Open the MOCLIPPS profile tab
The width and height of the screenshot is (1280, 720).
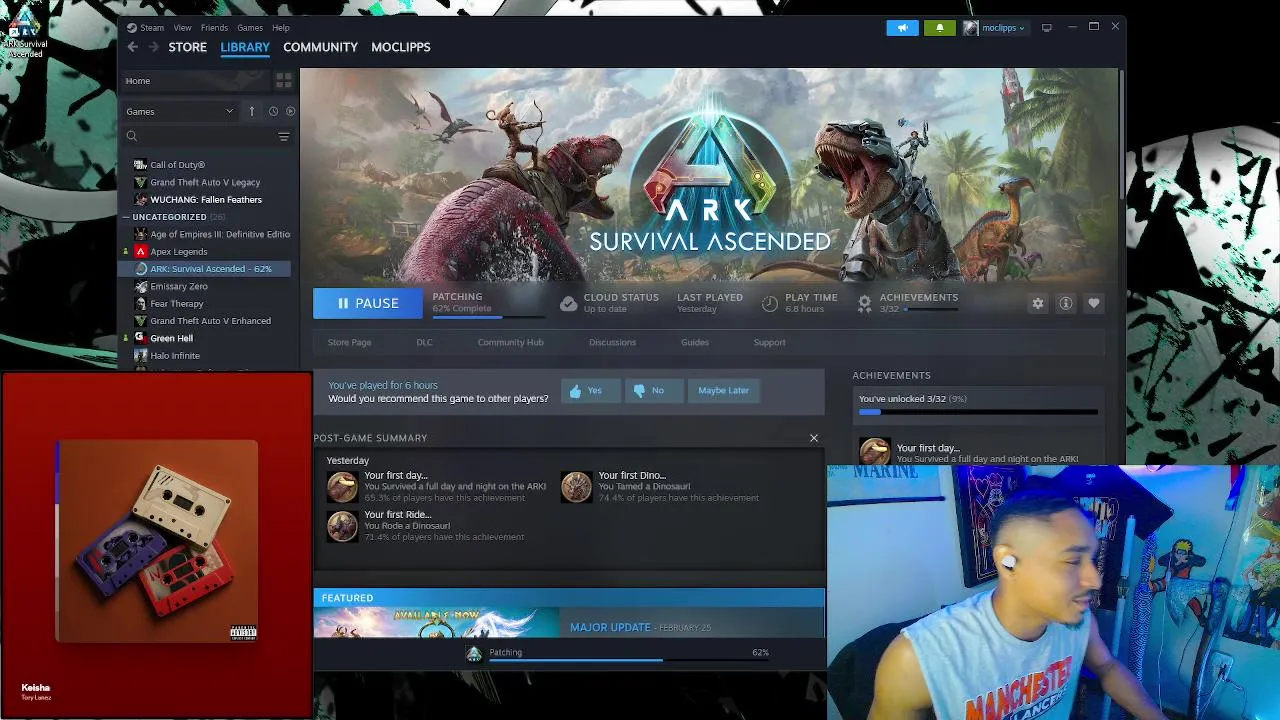[401, 47]
